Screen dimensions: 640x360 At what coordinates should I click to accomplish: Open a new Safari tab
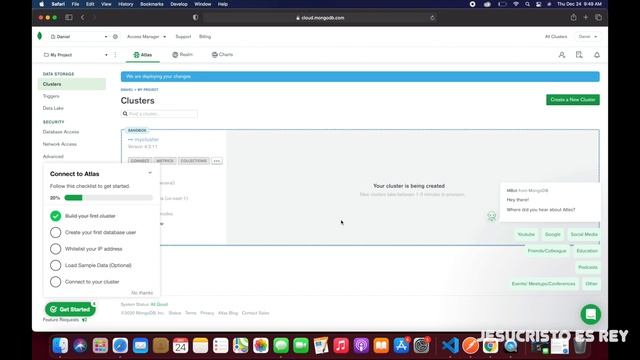click(x=586, y=17)
